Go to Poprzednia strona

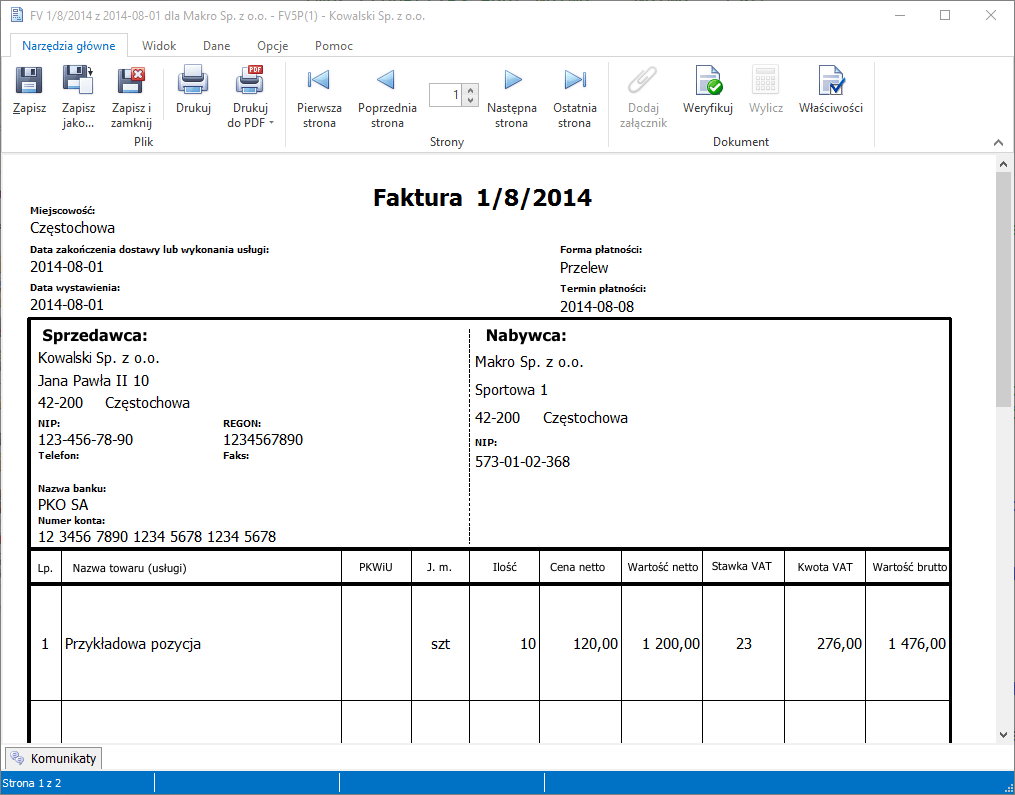386,81
